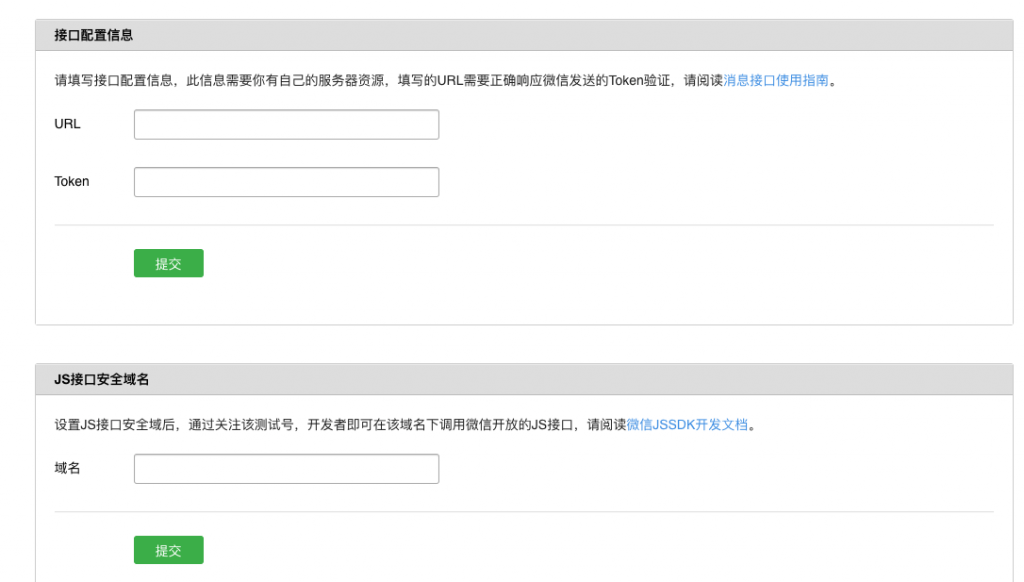Click the 设置JS接口安全域后 description text

[x=405, y=425]
